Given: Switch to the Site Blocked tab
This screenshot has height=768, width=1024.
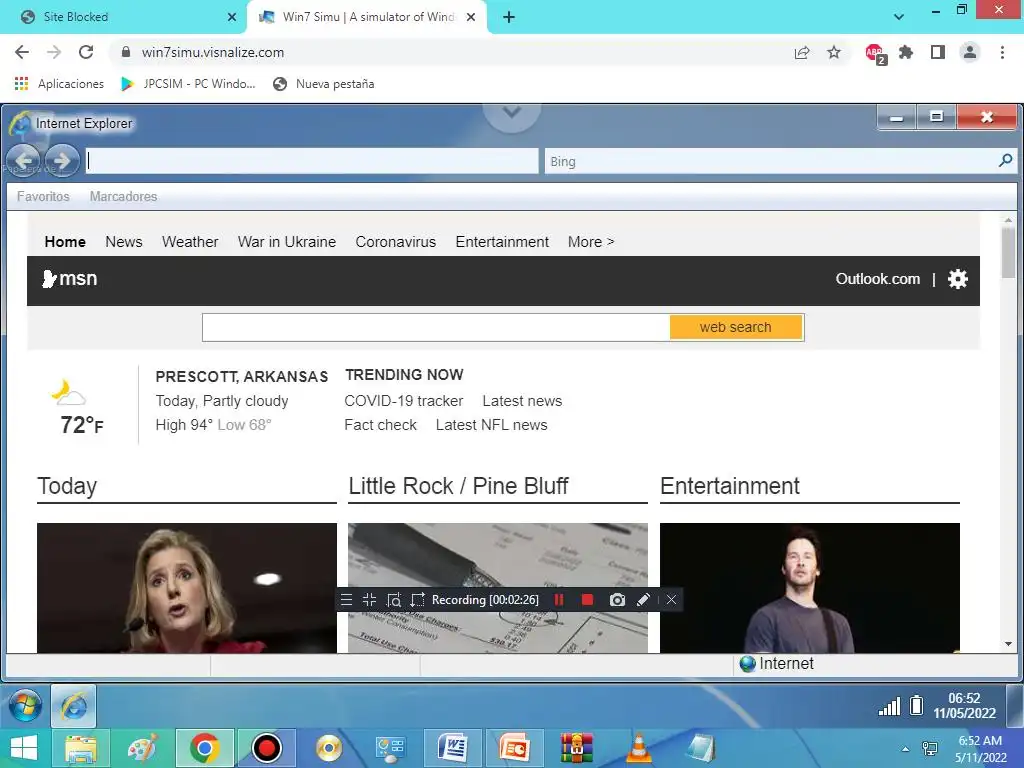Looking at the screenshot, I should [124, 17].
